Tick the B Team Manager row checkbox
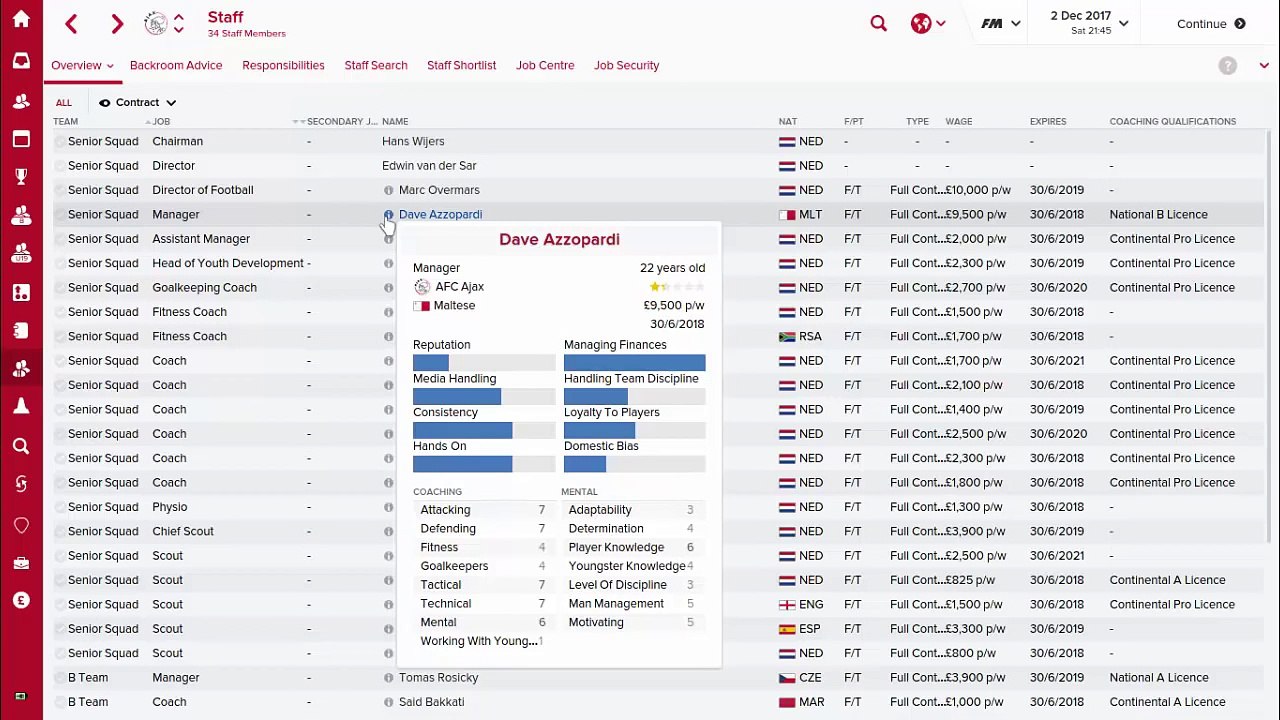This screenshot has height=720, width=1280. 60,678
